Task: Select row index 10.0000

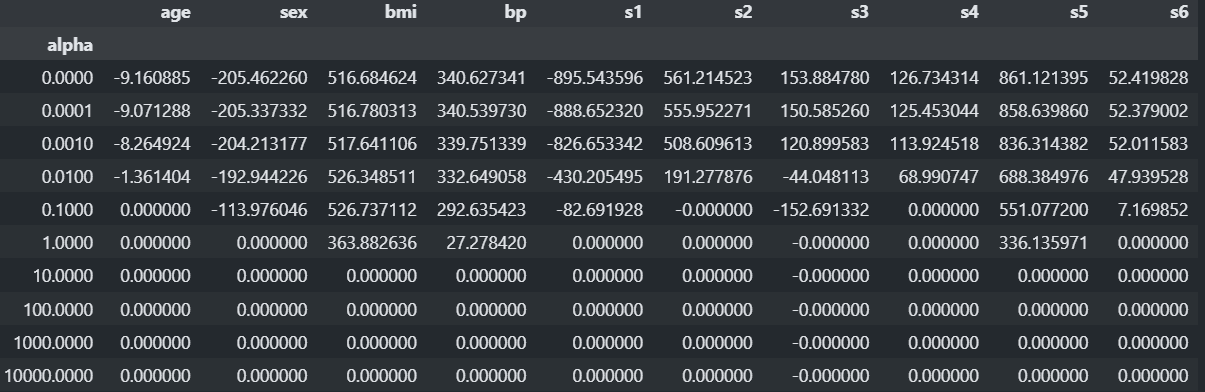Action: click(x=64, y=276)
